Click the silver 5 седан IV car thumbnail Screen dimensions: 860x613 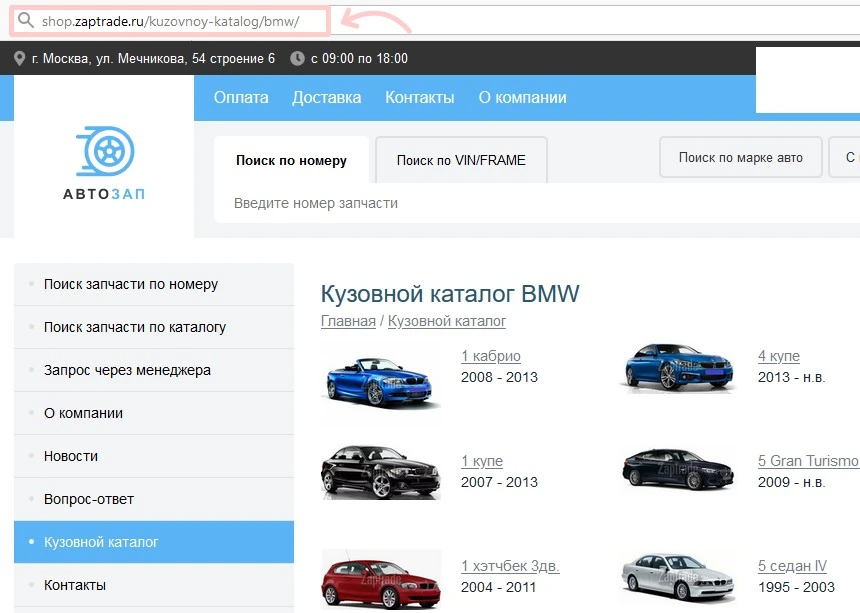[x=678, y=578]
